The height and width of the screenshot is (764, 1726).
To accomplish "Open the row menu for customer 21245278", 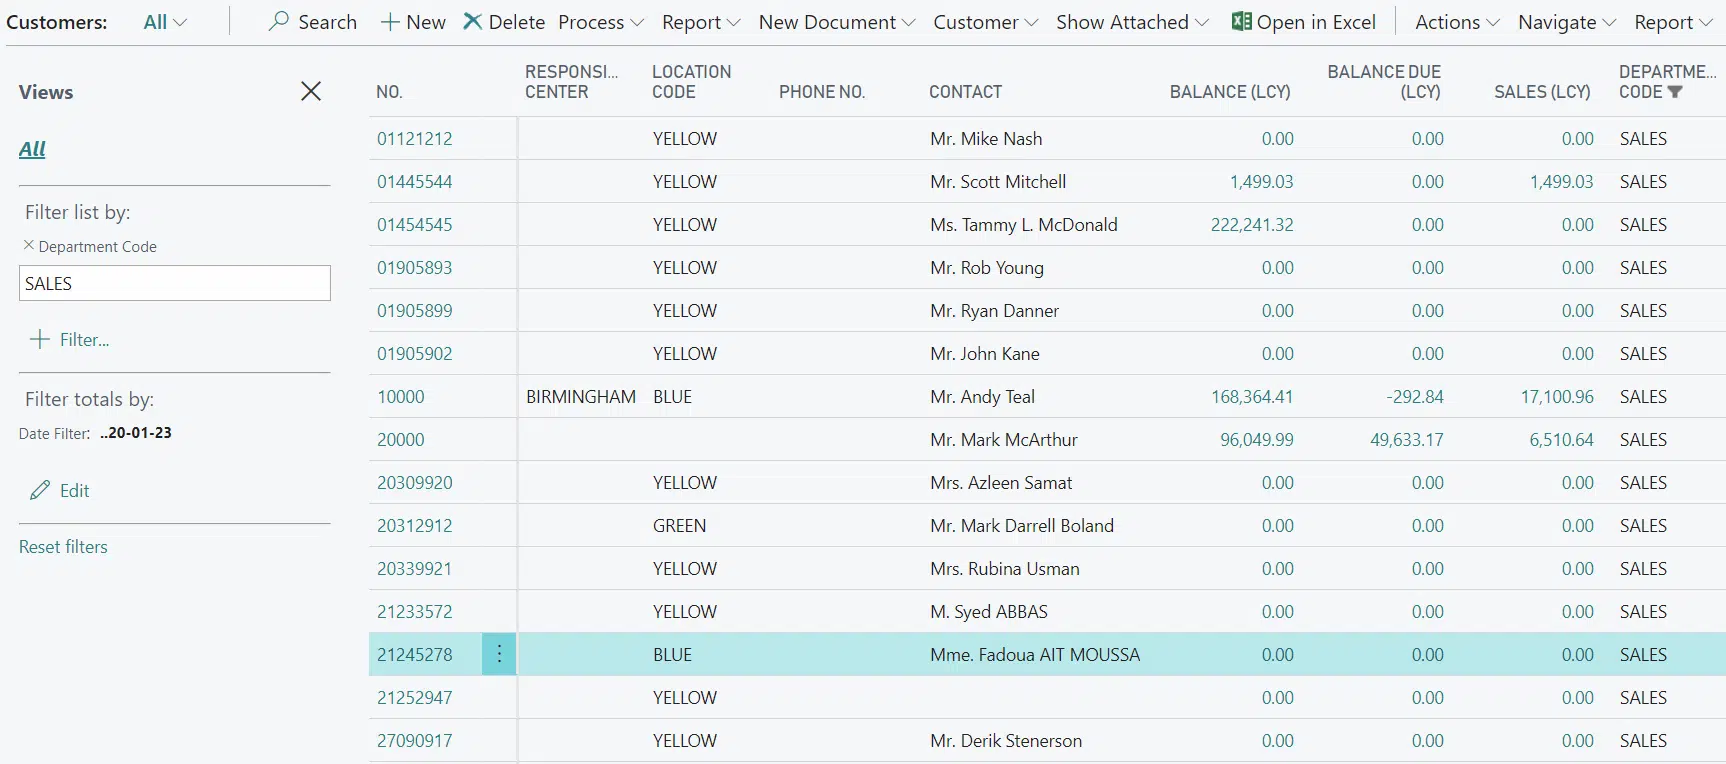I will click(499, 654).
